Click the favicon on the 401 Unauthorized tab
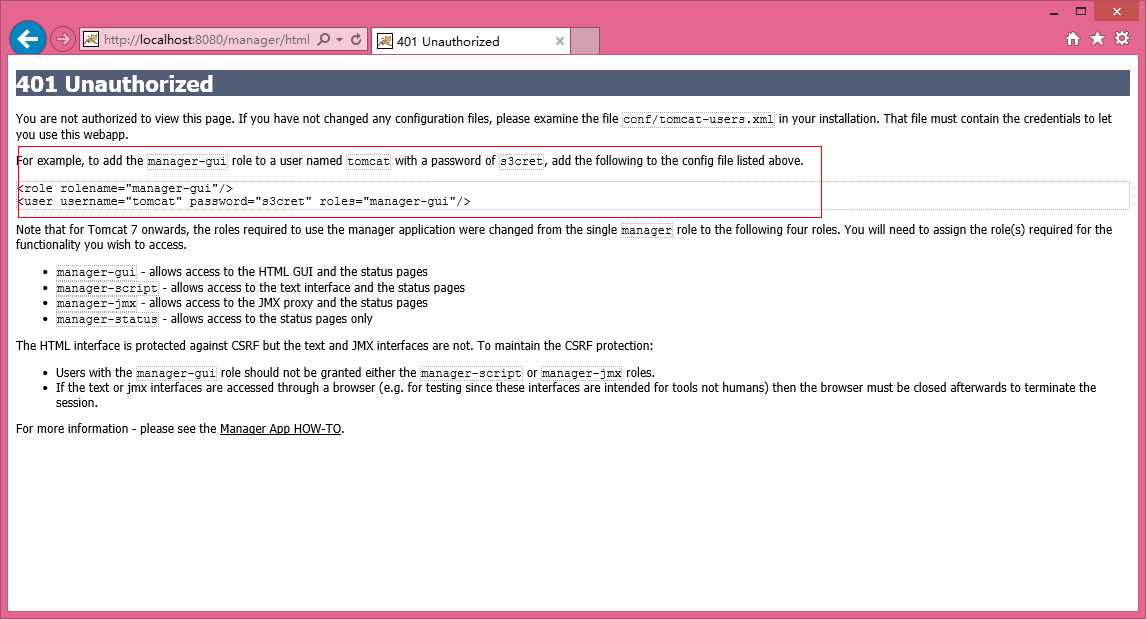 click(x=384, y=41)
